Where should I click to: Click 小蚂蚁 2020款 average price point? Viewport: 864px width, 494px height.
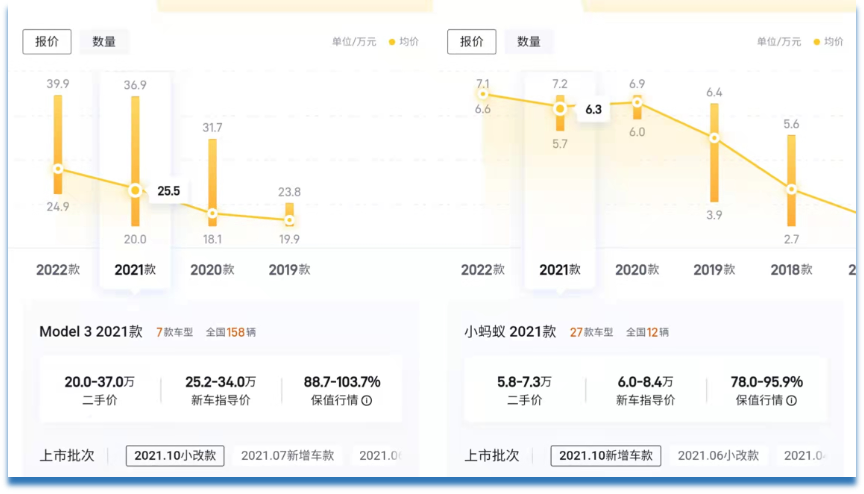click(x=637, y=102)
